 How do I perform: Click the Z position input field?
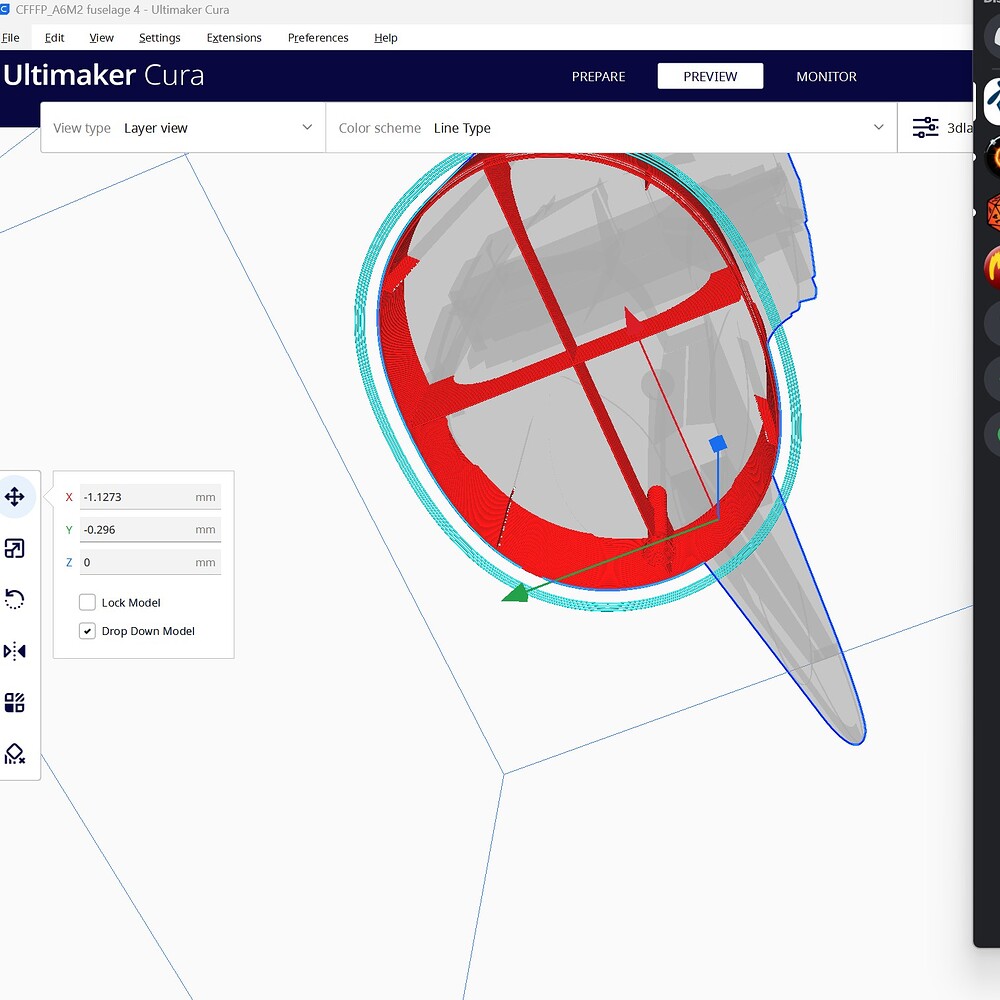[x=150, y=562]
